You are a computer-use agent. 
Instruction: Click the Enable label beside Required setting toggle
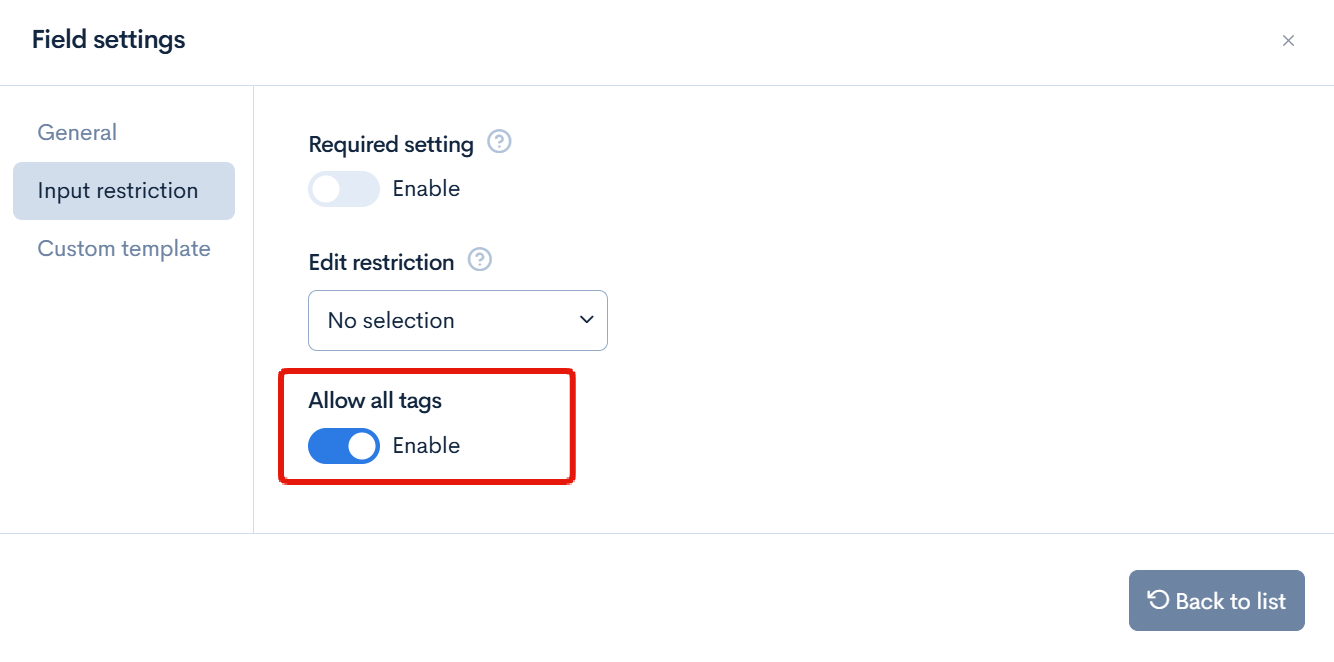pyautogui.click(x=426, y=189)
